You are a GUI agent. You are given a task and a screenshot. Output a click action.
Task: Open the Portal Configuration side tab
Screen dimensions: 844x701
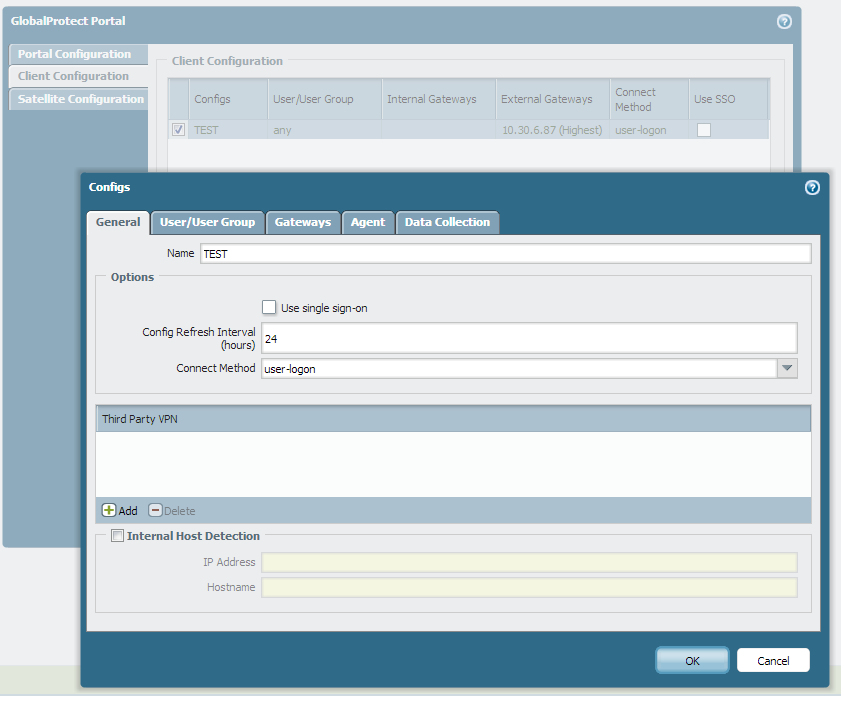[x=75, y=54]
